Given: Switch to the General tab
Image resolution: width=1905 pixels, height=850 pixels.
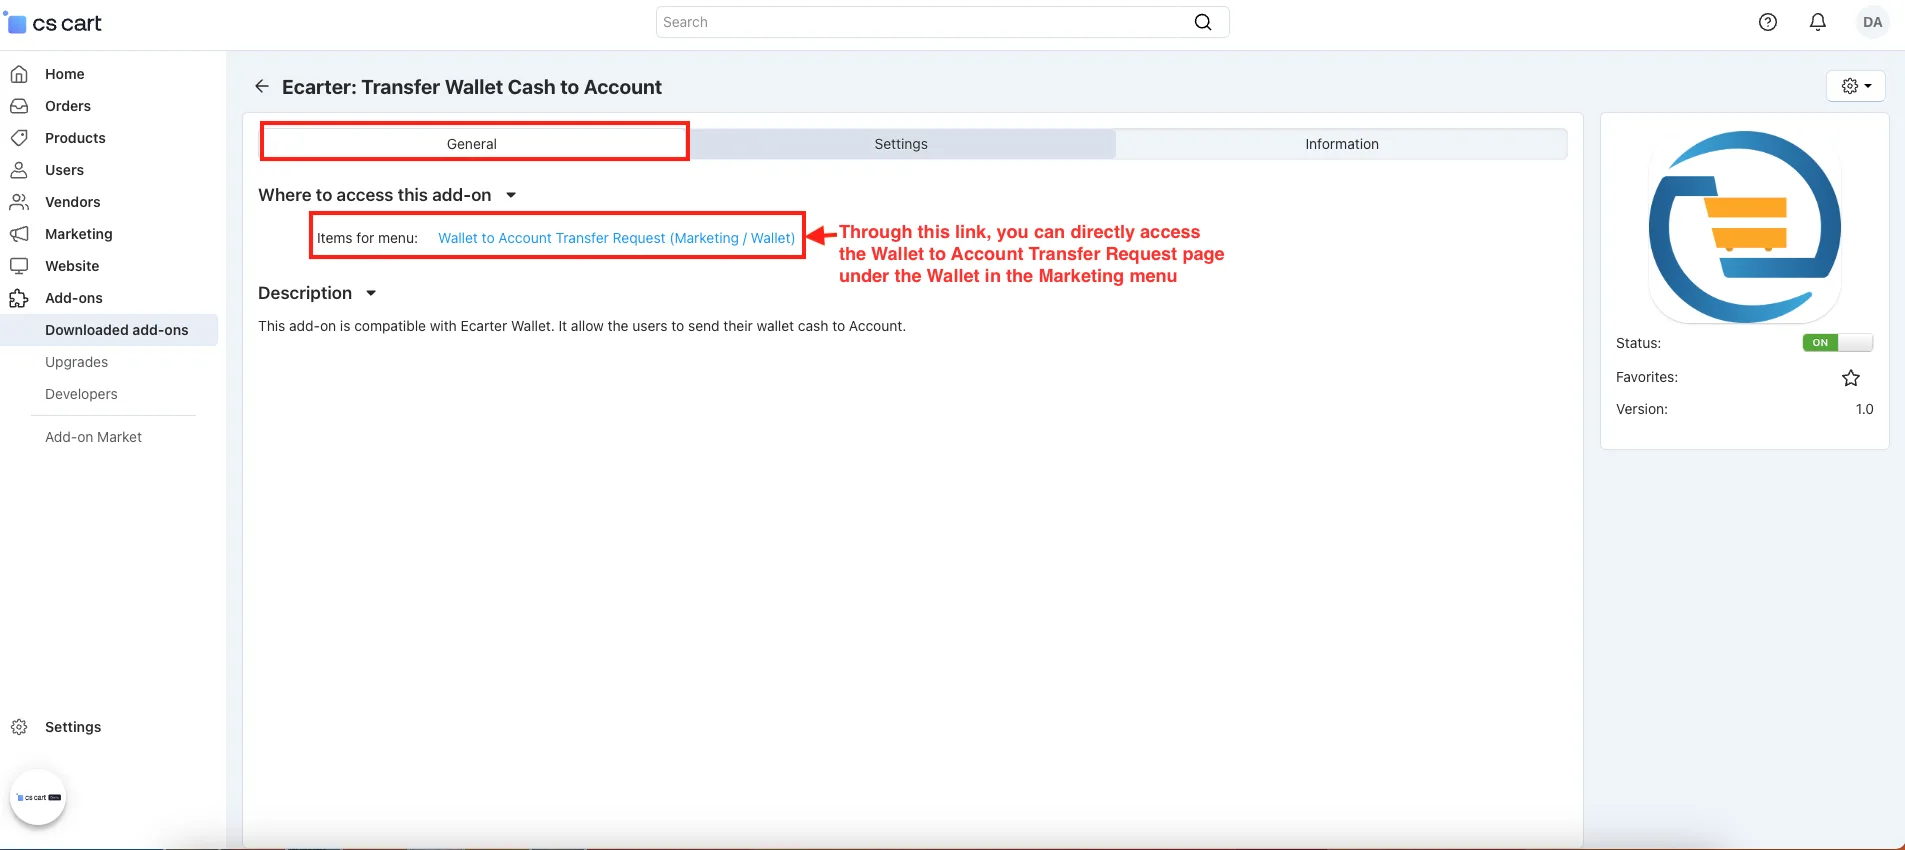Looking at the screenshot, I should click(472, 144).
